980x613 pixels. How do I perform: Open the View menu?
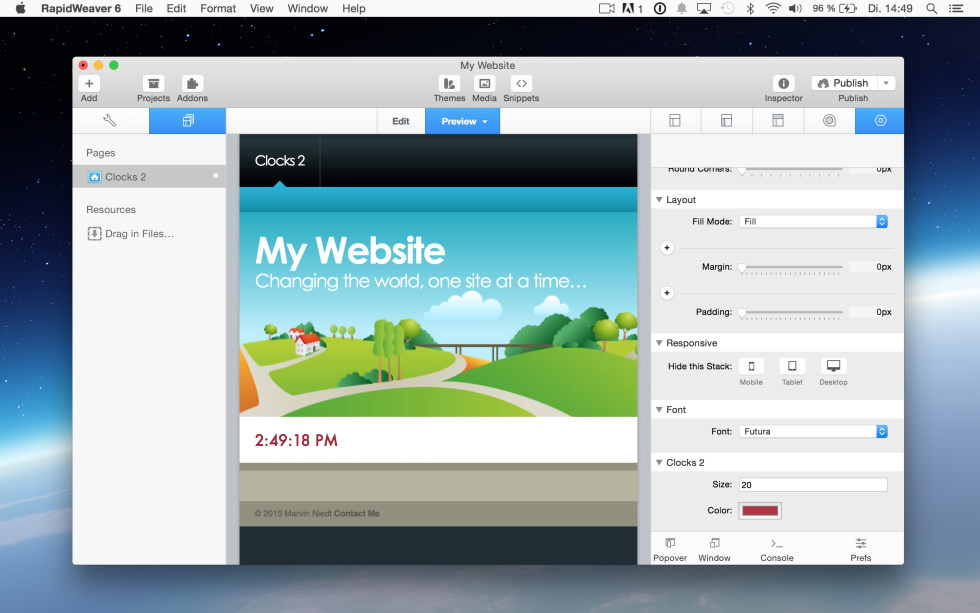point(261,9)
